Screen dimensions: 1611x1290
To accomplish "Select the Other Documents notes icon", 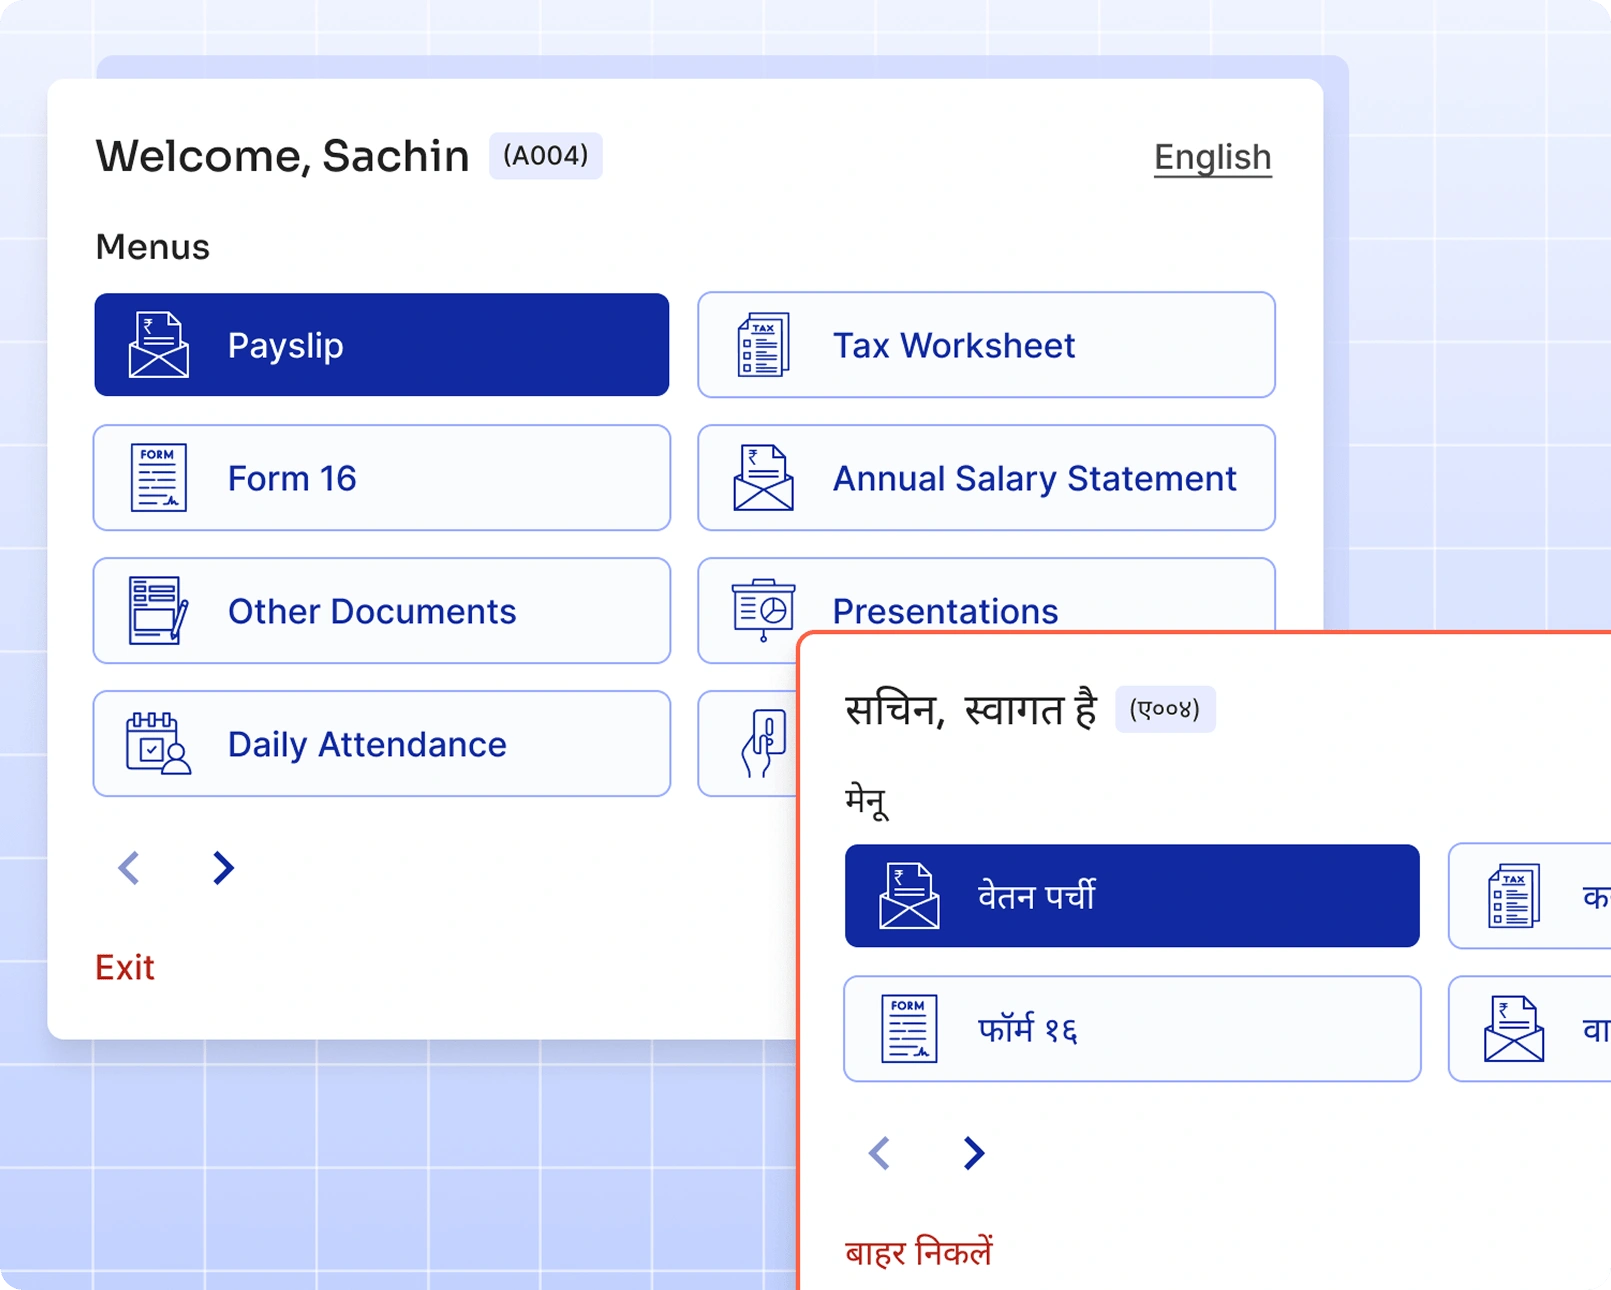I will 157,611.
